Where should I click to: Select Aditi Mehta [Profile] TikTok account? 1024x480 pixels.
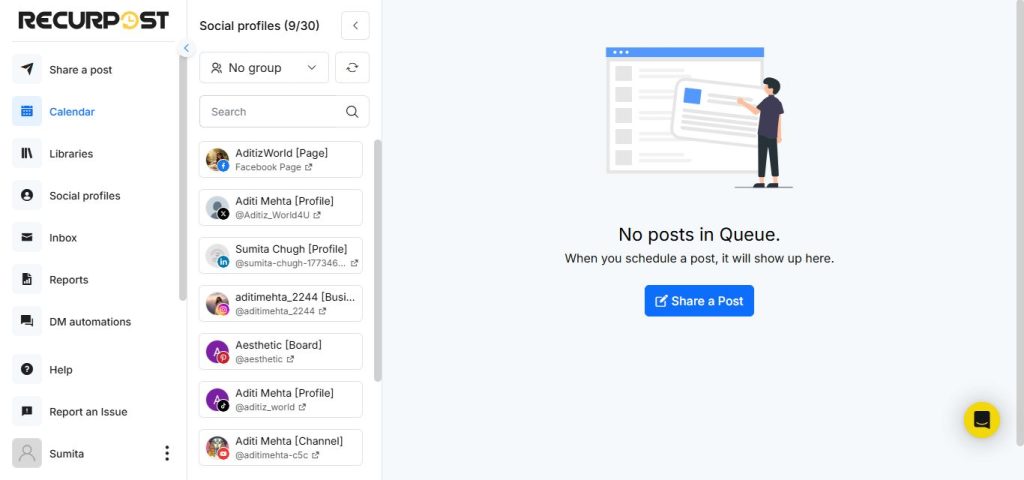coord(281,400)
